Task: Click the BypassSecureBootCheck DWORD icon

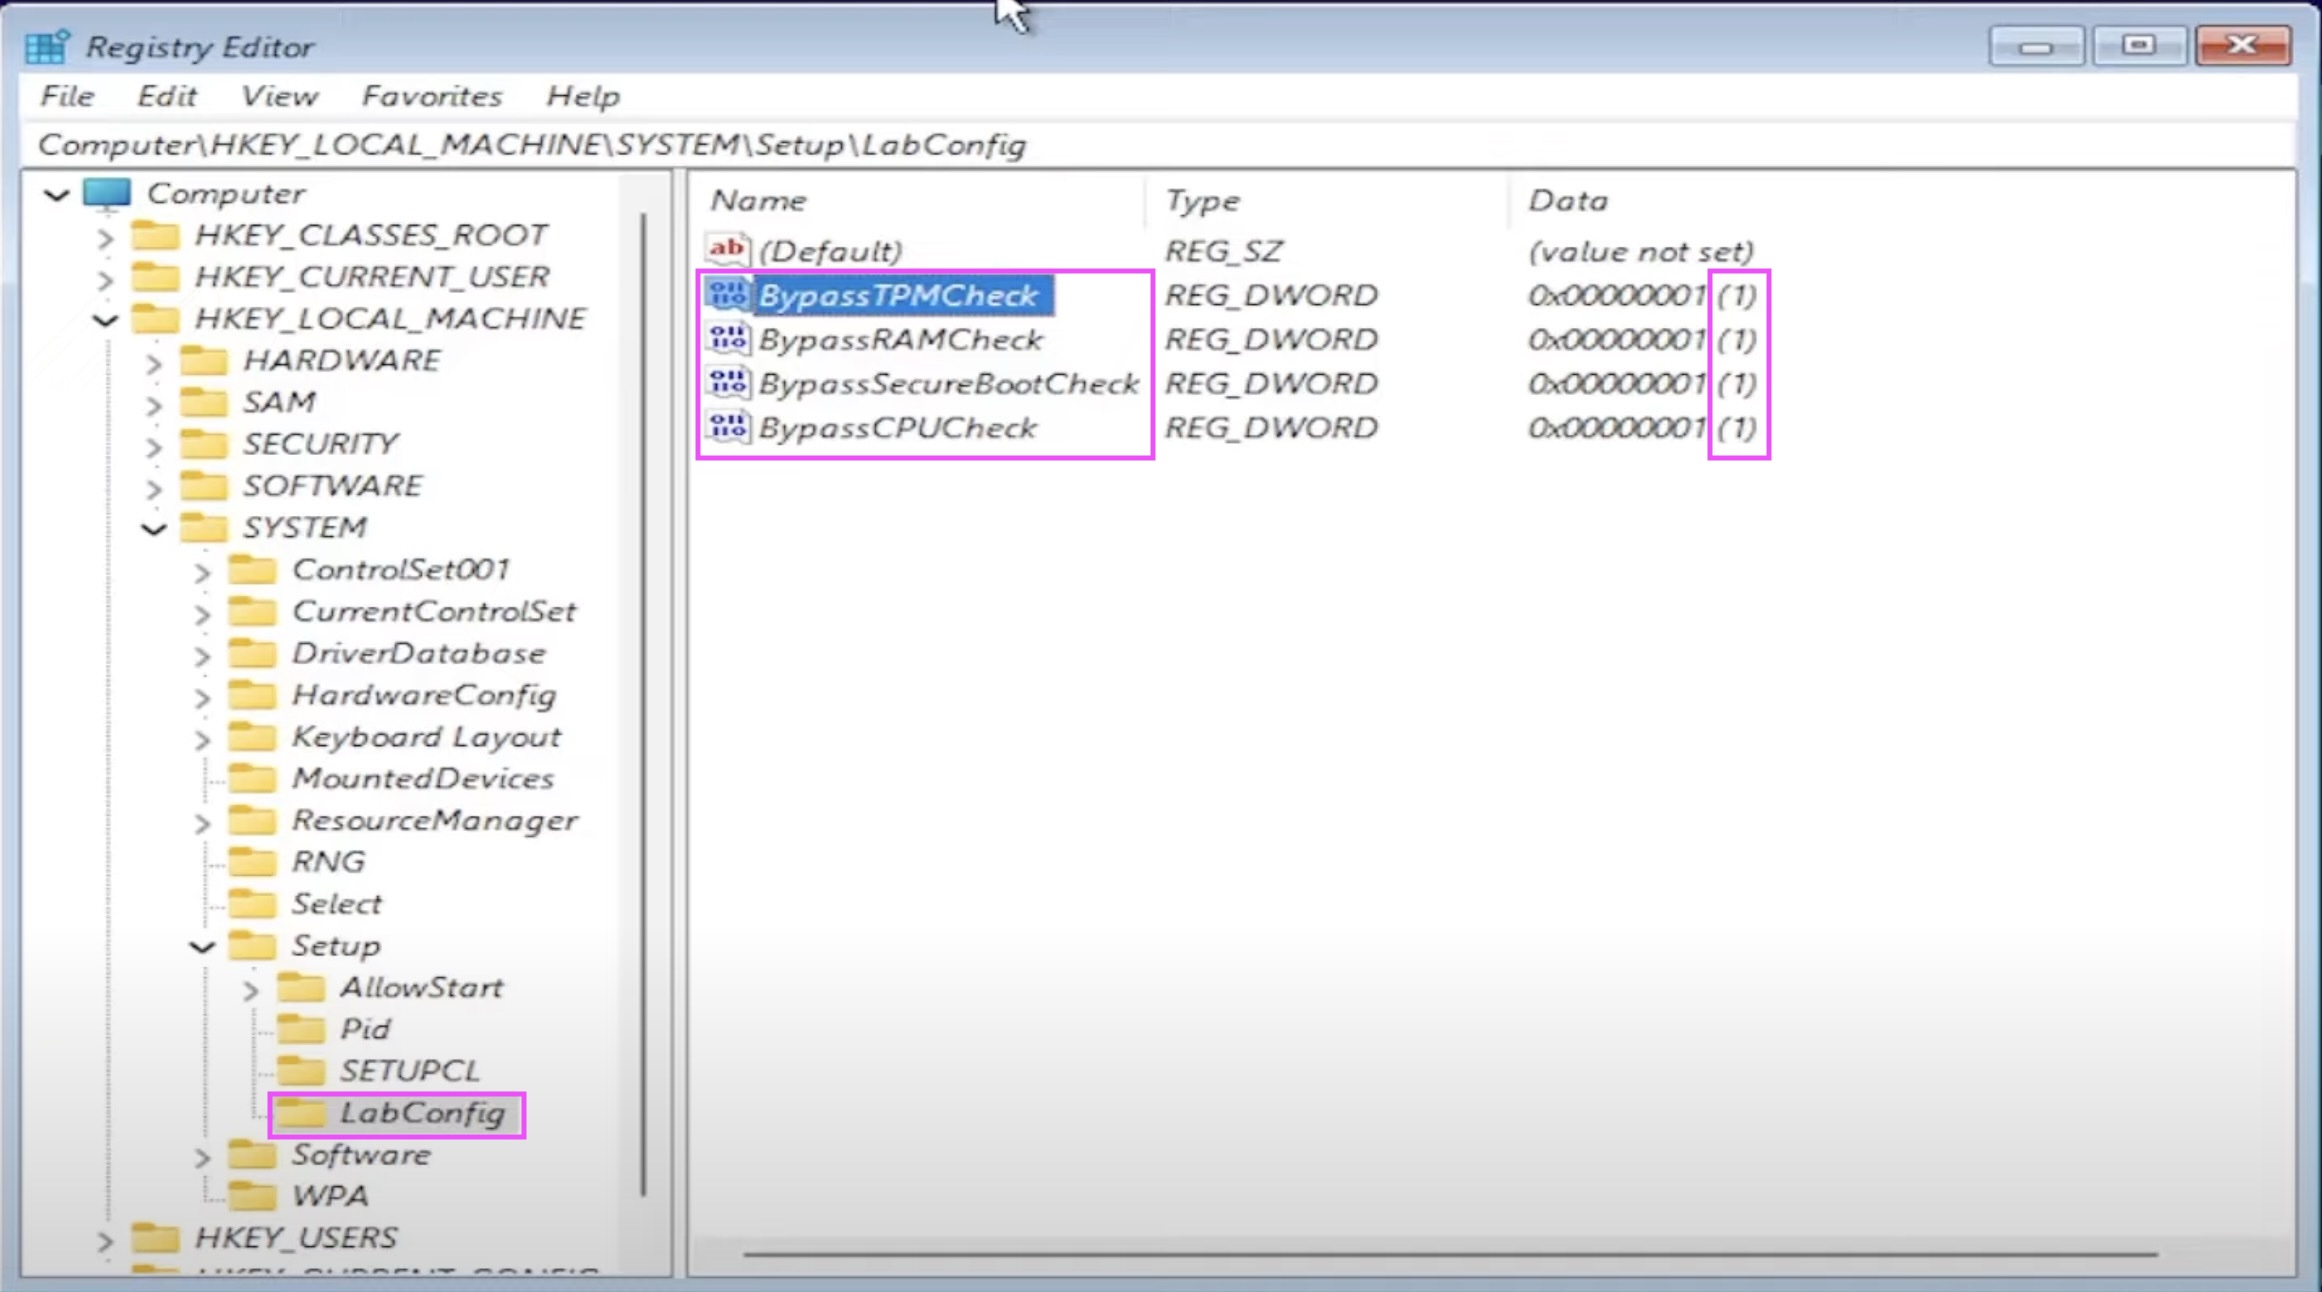Action: click(x=727, y=383)
